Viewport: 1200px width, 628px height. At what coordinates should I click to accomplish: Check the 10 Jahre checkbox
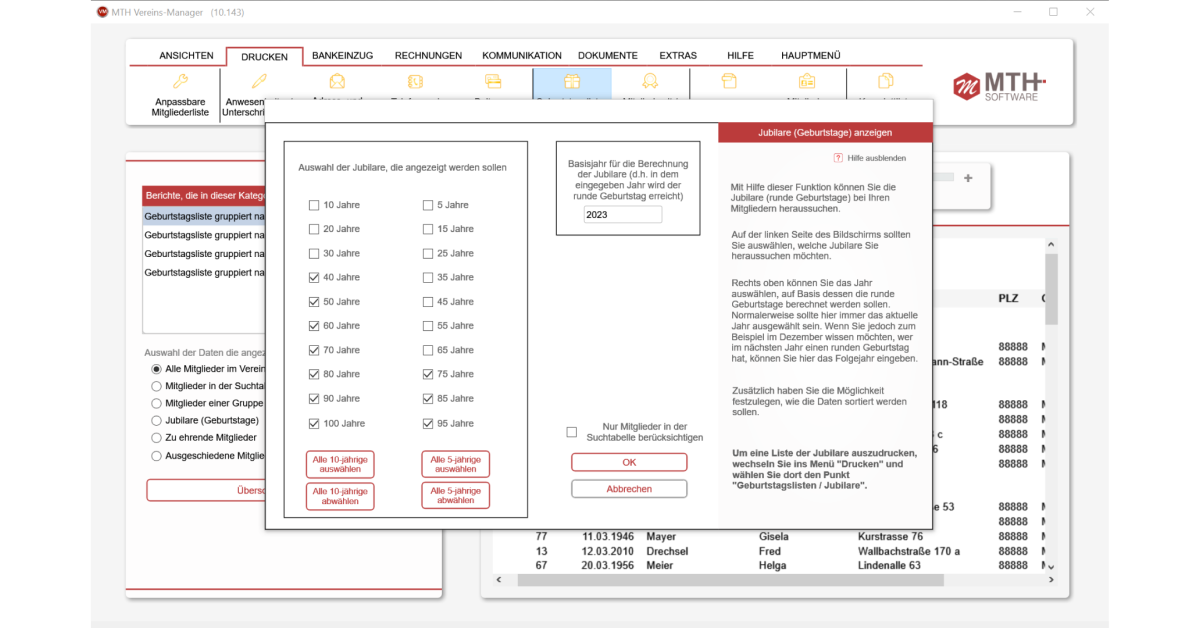[x=315, y=205]
